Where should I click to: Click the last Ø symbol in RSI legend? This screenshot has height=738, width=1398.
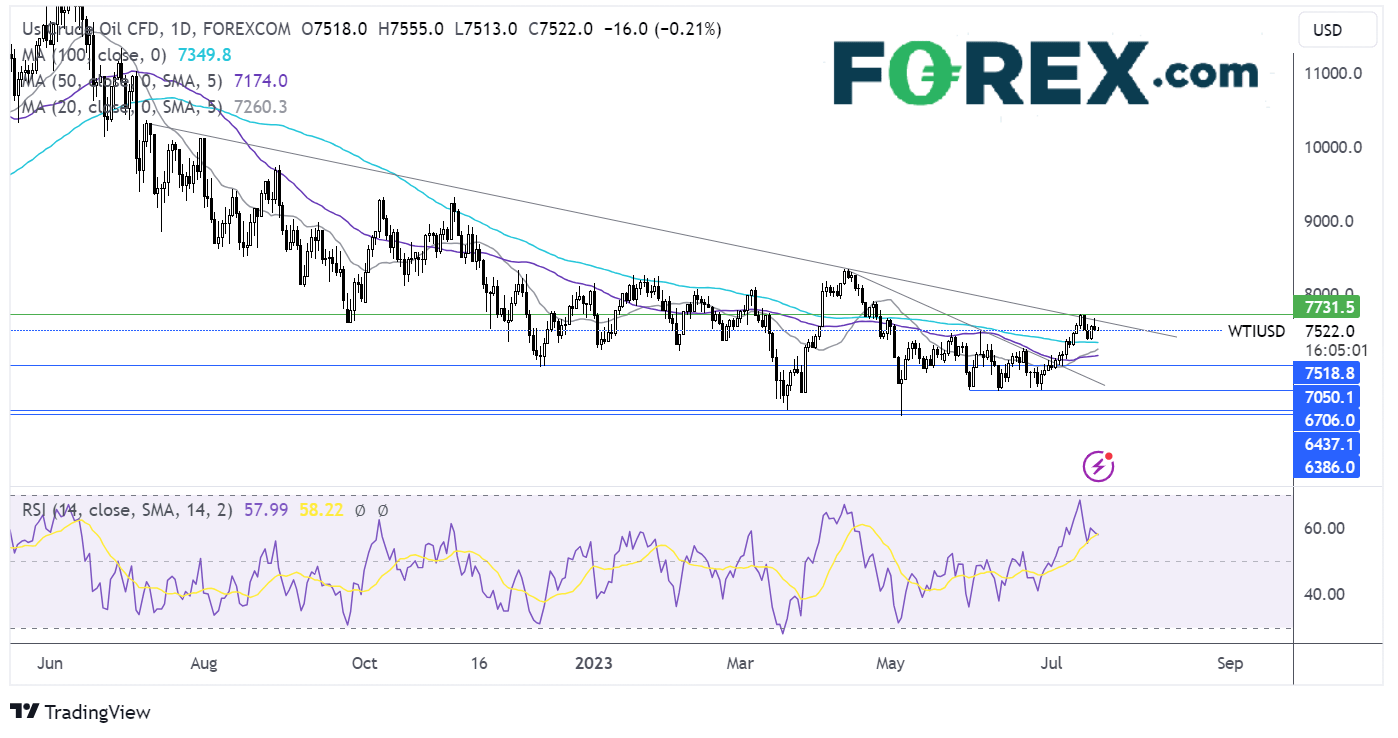(382, 510)
